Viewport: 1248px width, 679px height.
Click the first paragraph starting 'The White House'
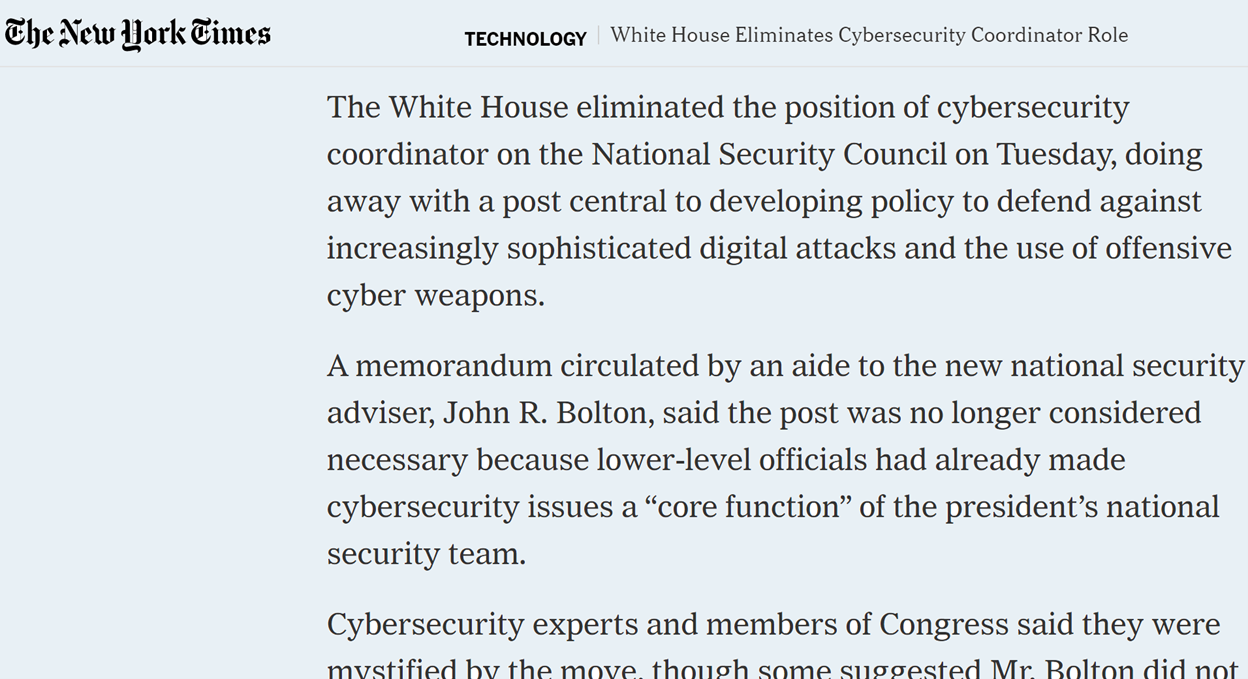728,201
